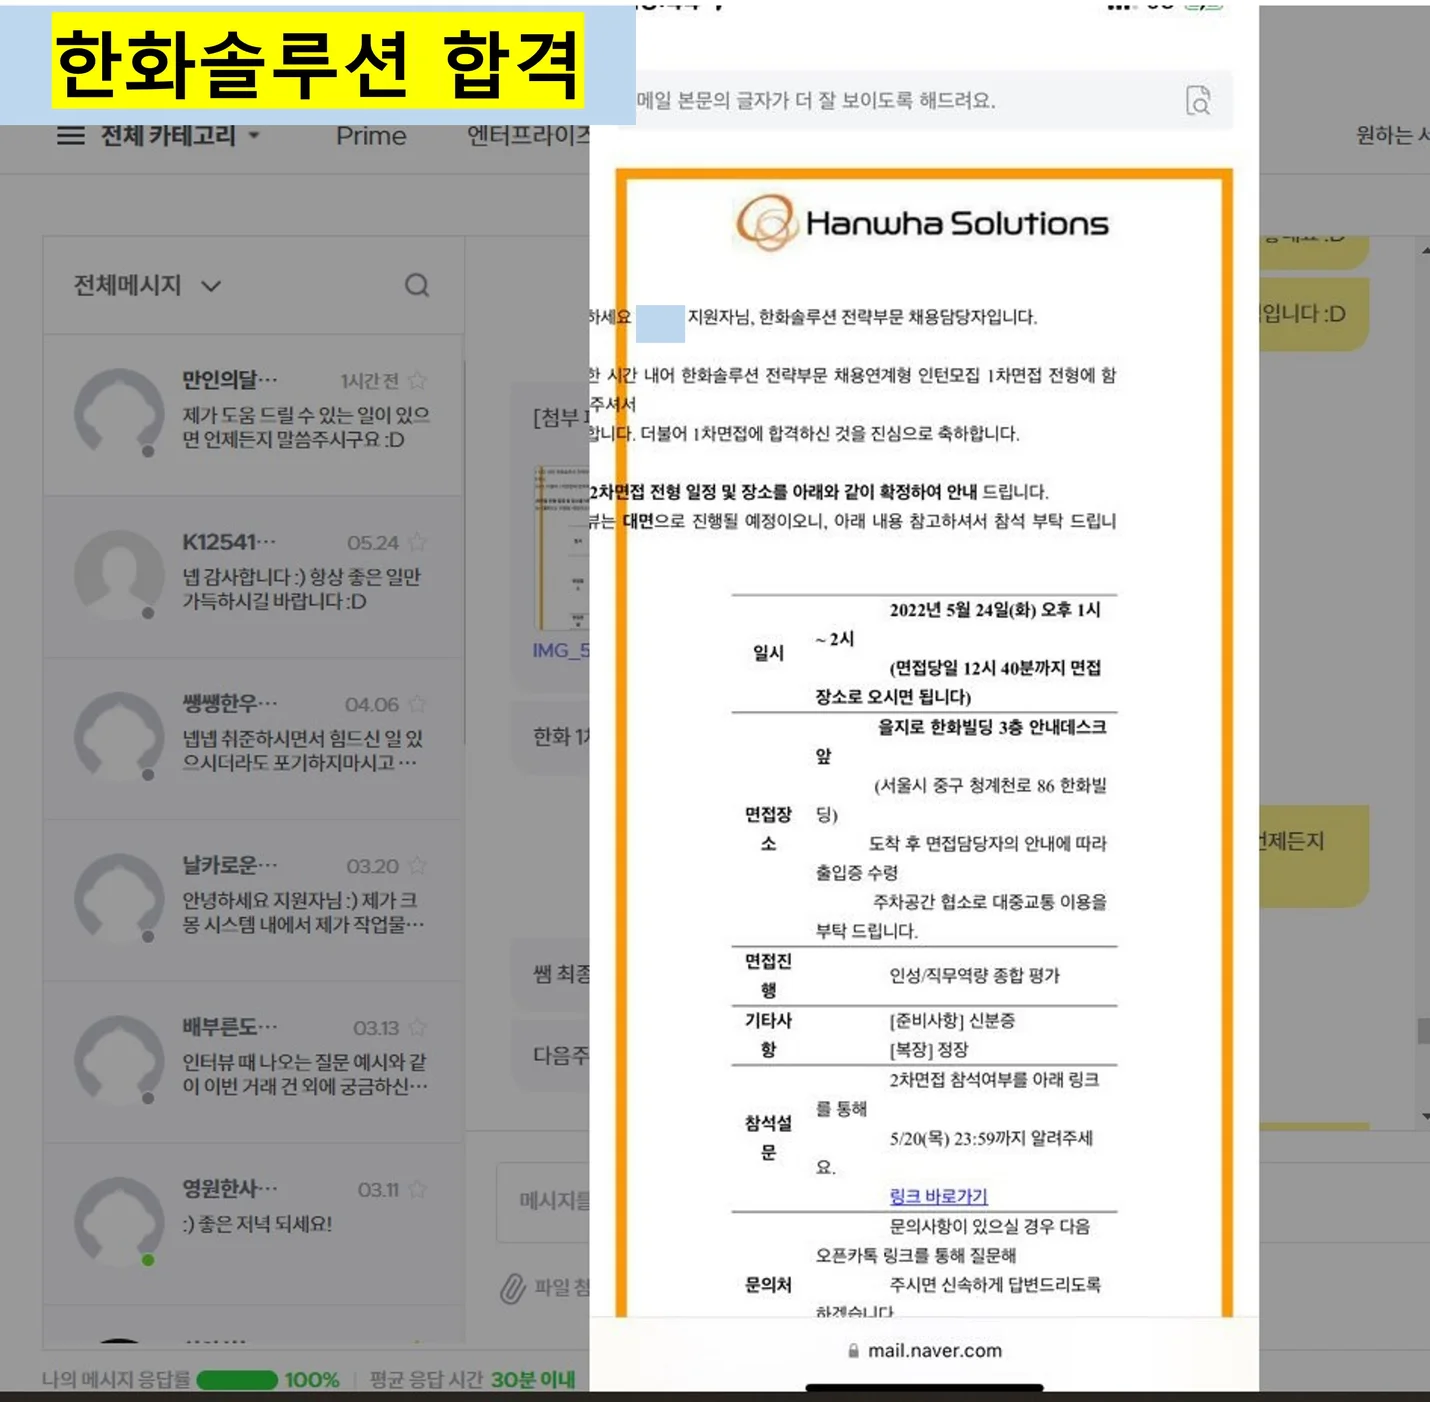The width and height of the screenshot is (1430, 1402).
Task: Open the 쌩쌩한우 message thread
Action: [254, 739]
